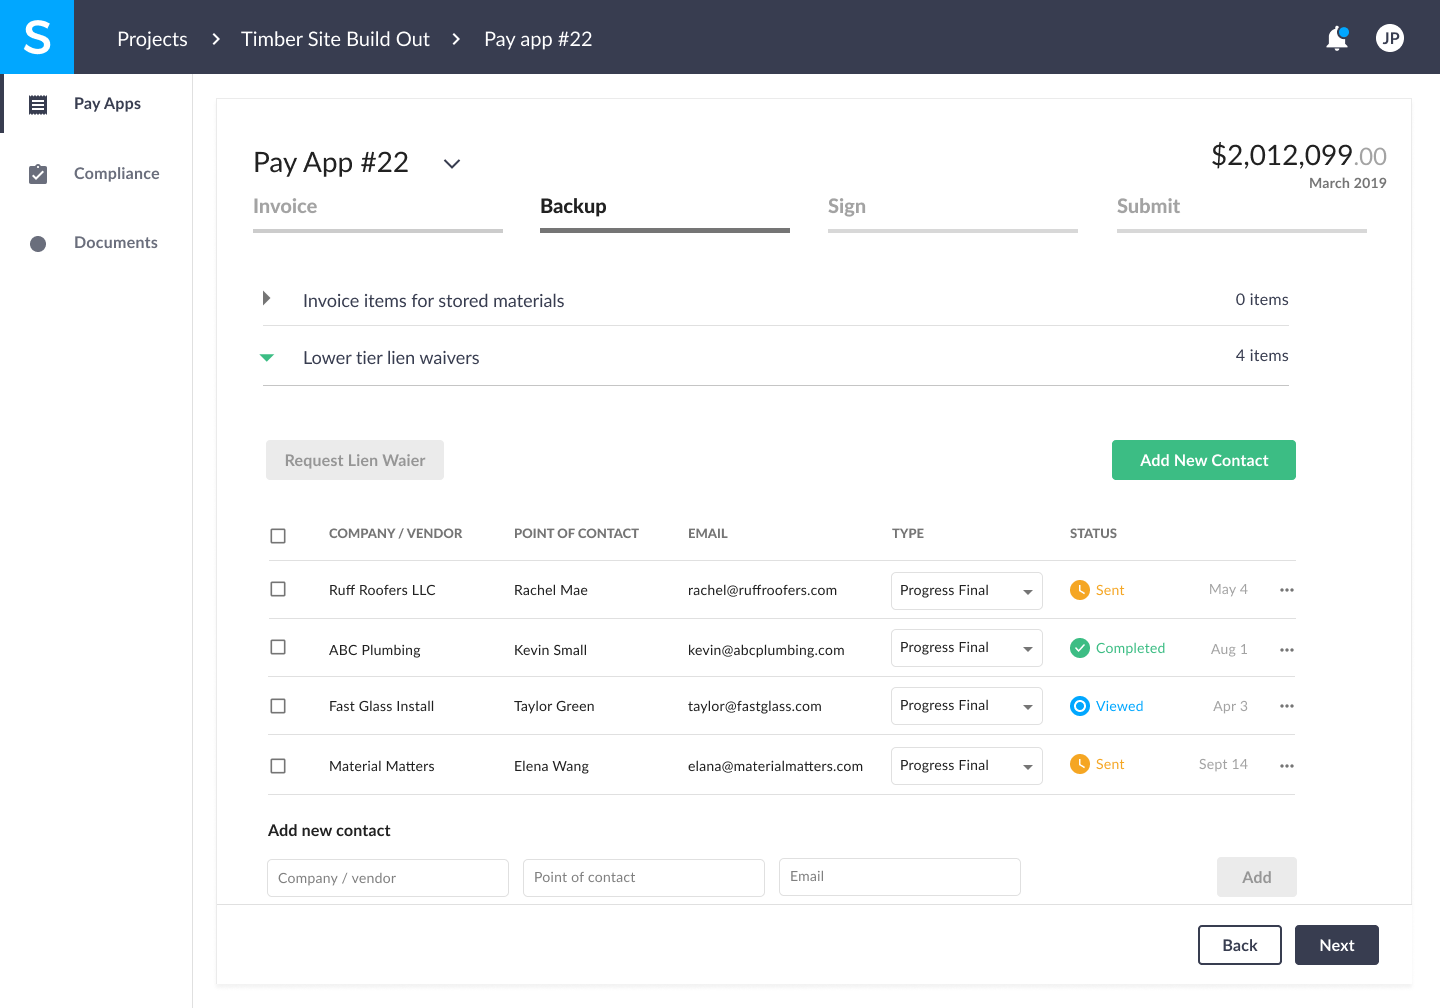Screen dimensions: 1440x1008
Task: Click email elana@materialmatters.com
Action: click(775, 766)
